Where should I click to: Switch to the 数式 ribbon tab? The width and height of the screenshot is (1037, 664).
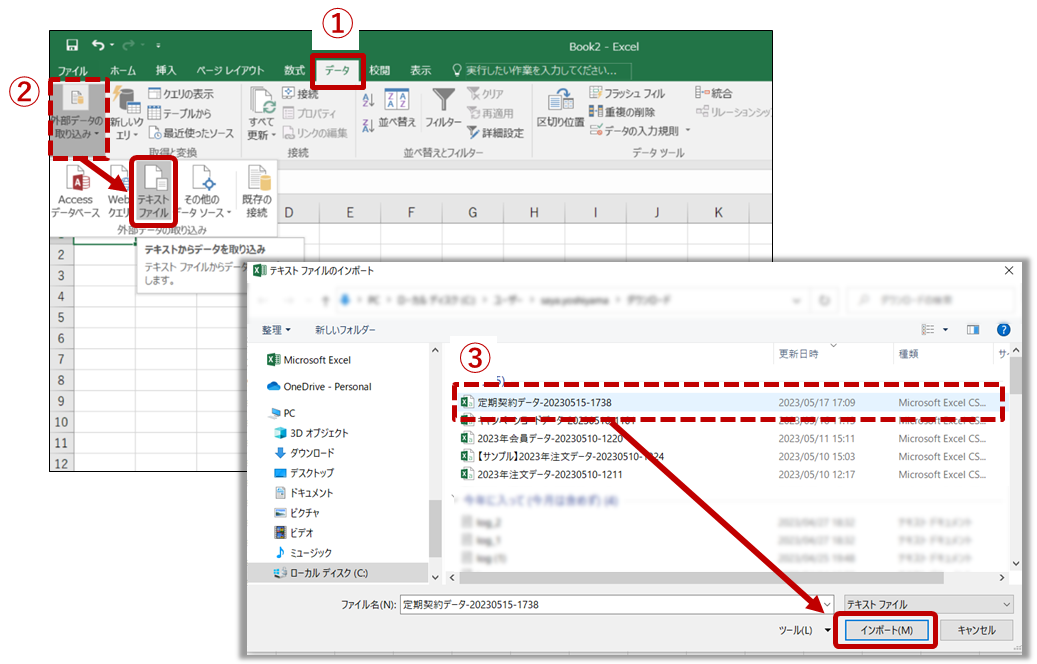294,71
